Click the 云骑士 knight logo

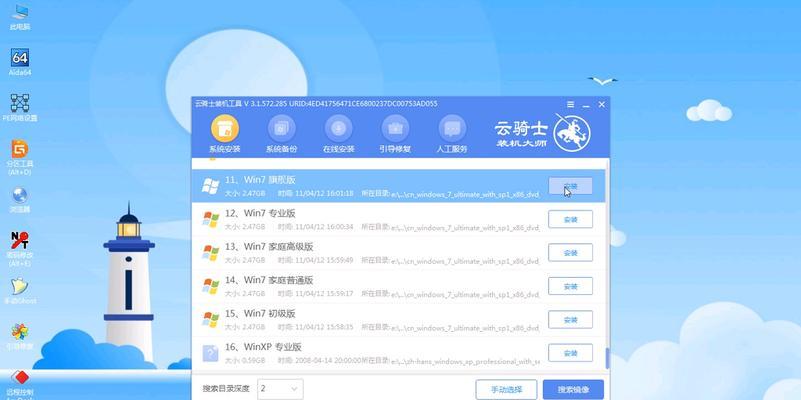[x=572, y=132]
